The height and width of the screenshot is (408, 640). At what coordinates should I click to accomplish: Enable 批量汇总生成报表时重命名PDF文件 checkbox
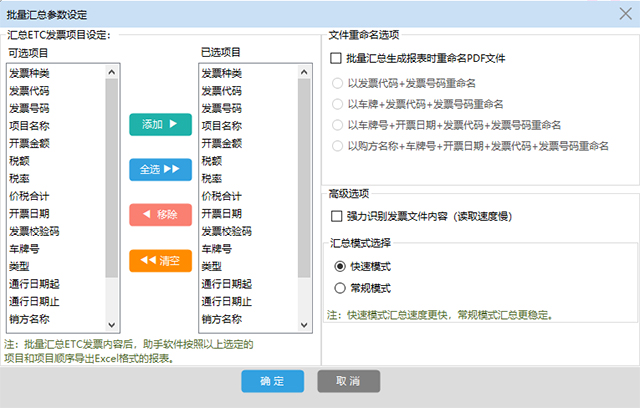click(x=336, y=59)
